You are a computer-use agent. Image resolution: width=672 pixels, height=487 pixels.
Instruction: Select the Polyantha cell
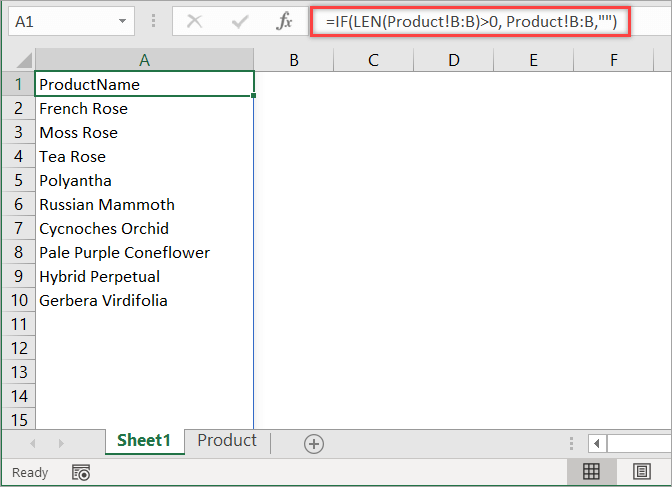click(x=144, y=180)
